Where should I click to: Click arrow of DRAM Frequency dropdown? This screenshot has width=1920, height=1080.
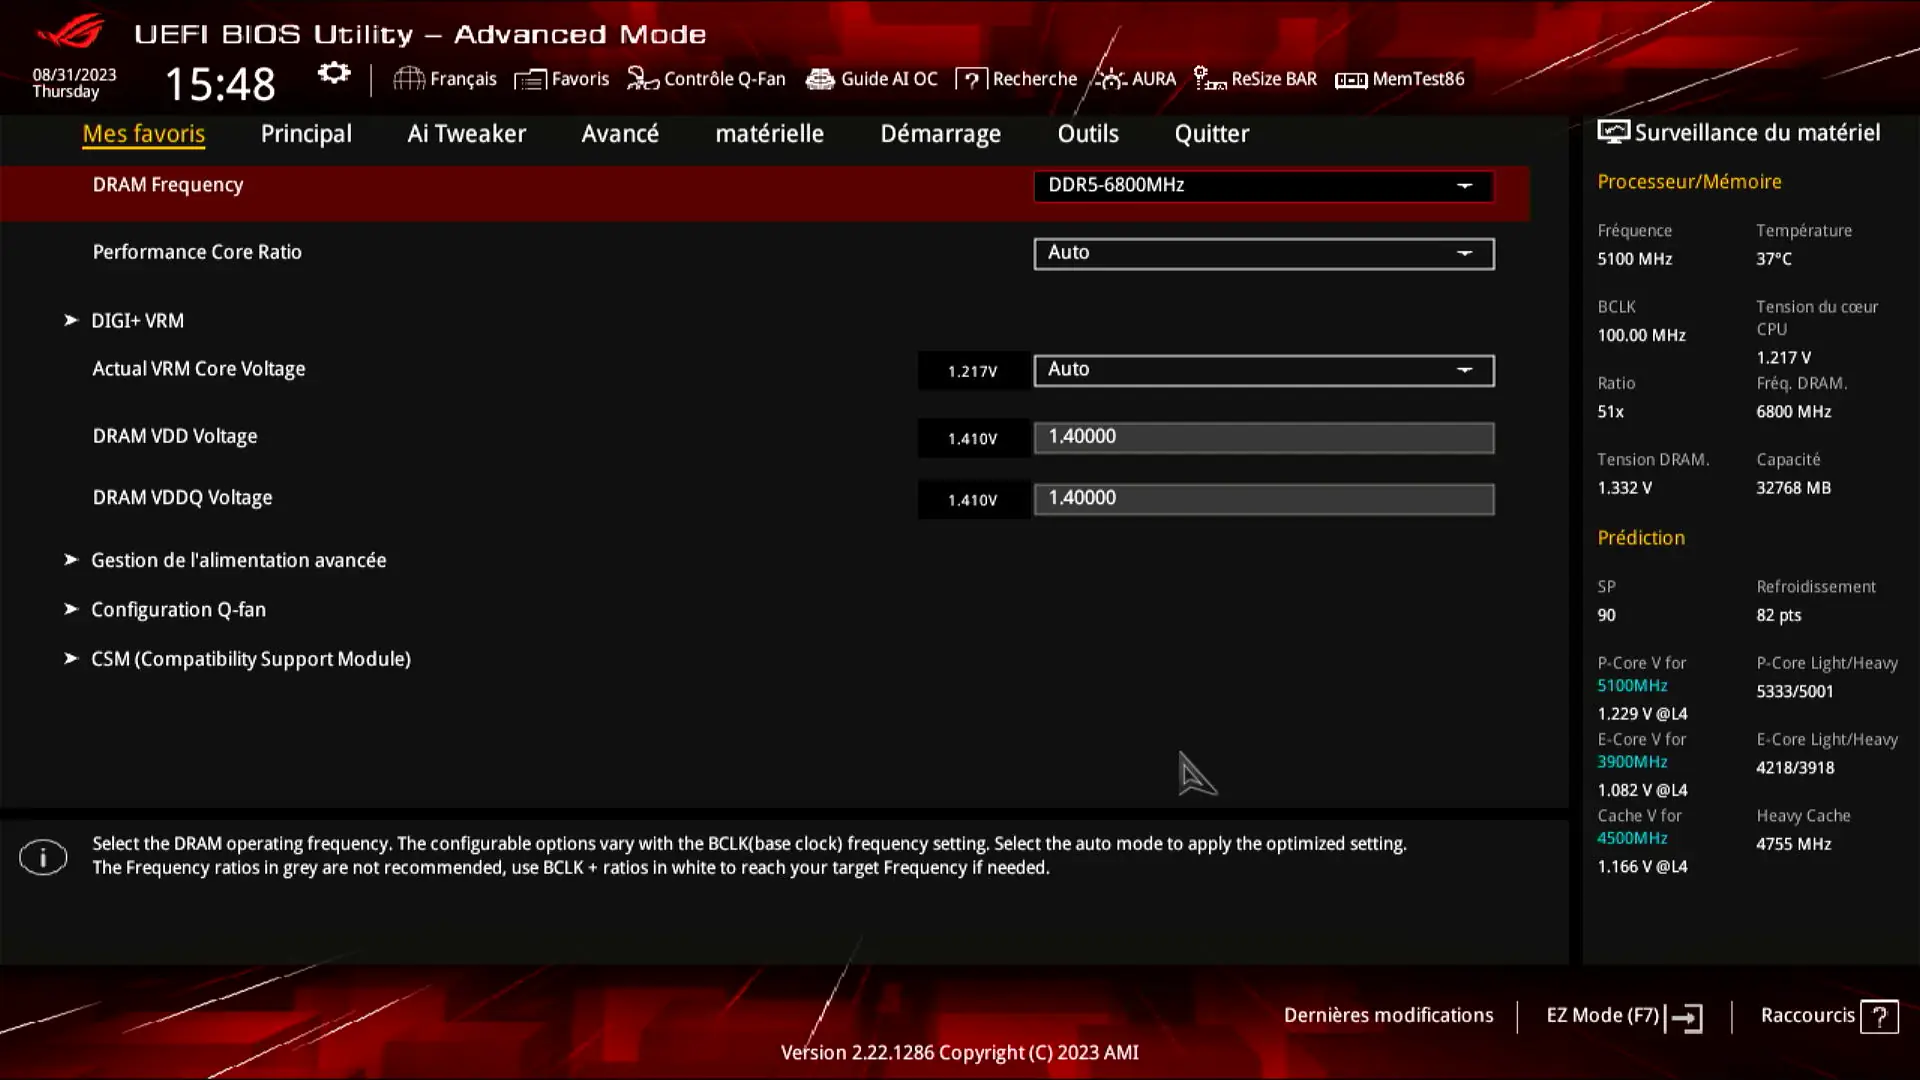(1464, 186)
